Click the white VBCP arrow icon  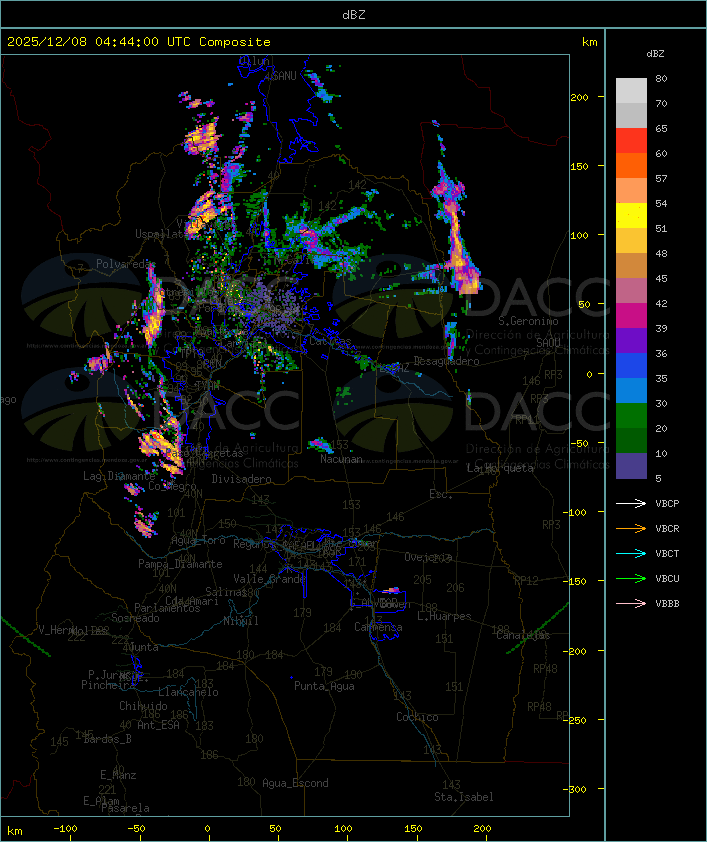click(631, 503)
